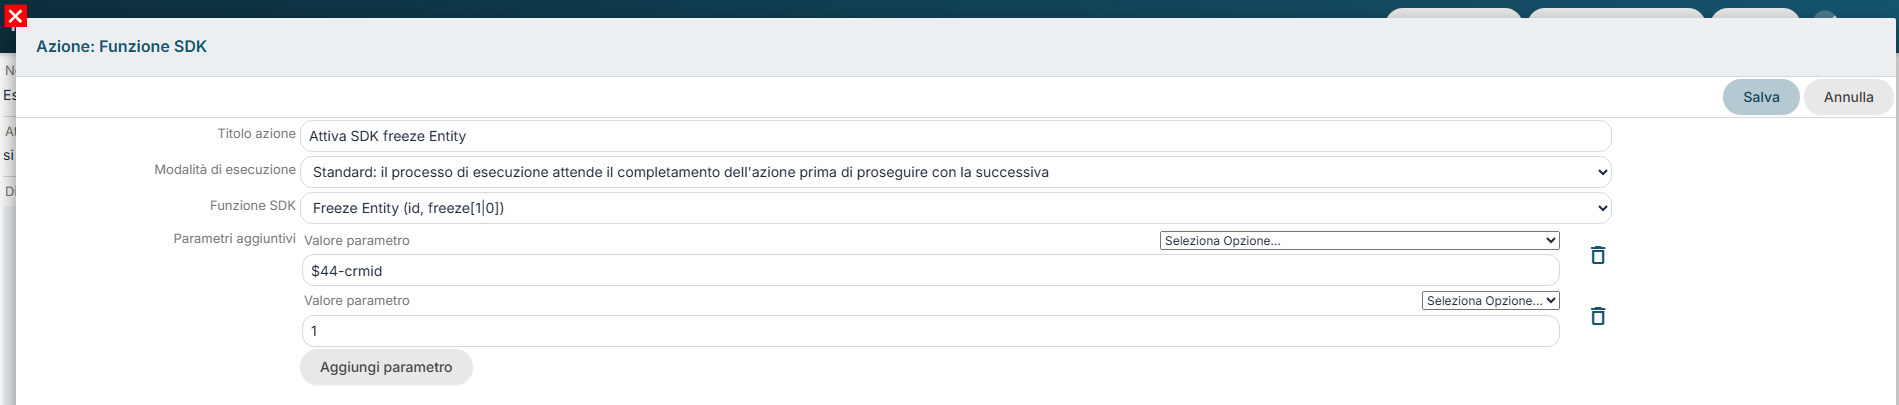Screen dimensions: 1899x405
Task: Open the first parameter's Seleziona Opzione dropdown
Action: [x=1359, y=241]
